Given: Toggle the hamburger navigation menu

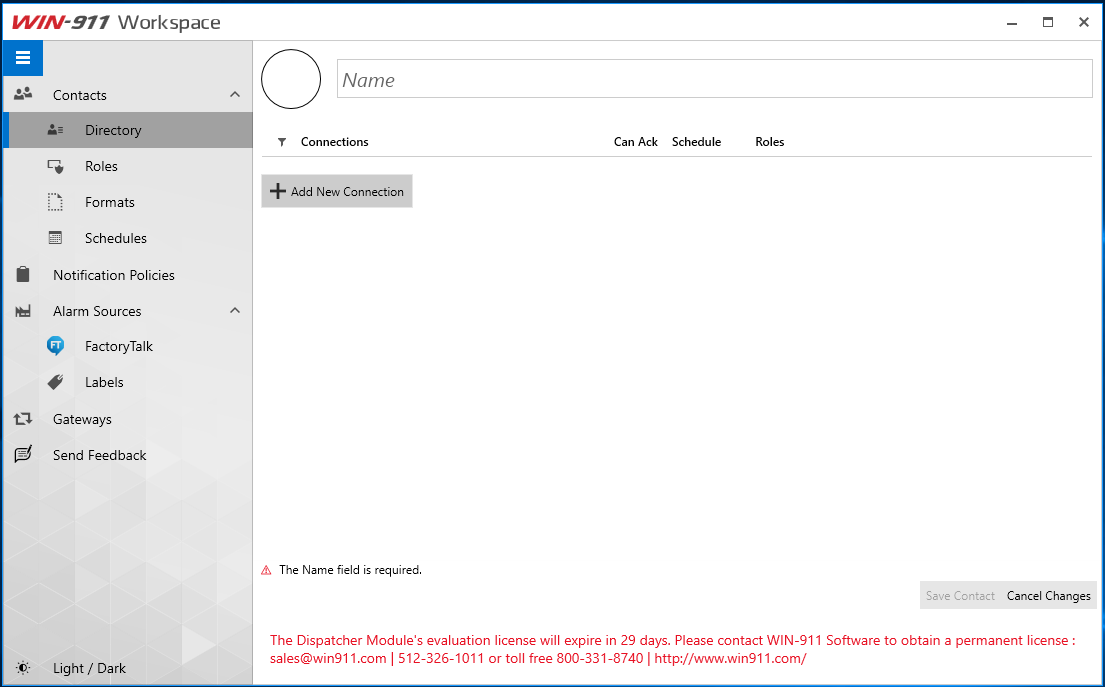Looking at the screenshot, I should coord(23,58).
